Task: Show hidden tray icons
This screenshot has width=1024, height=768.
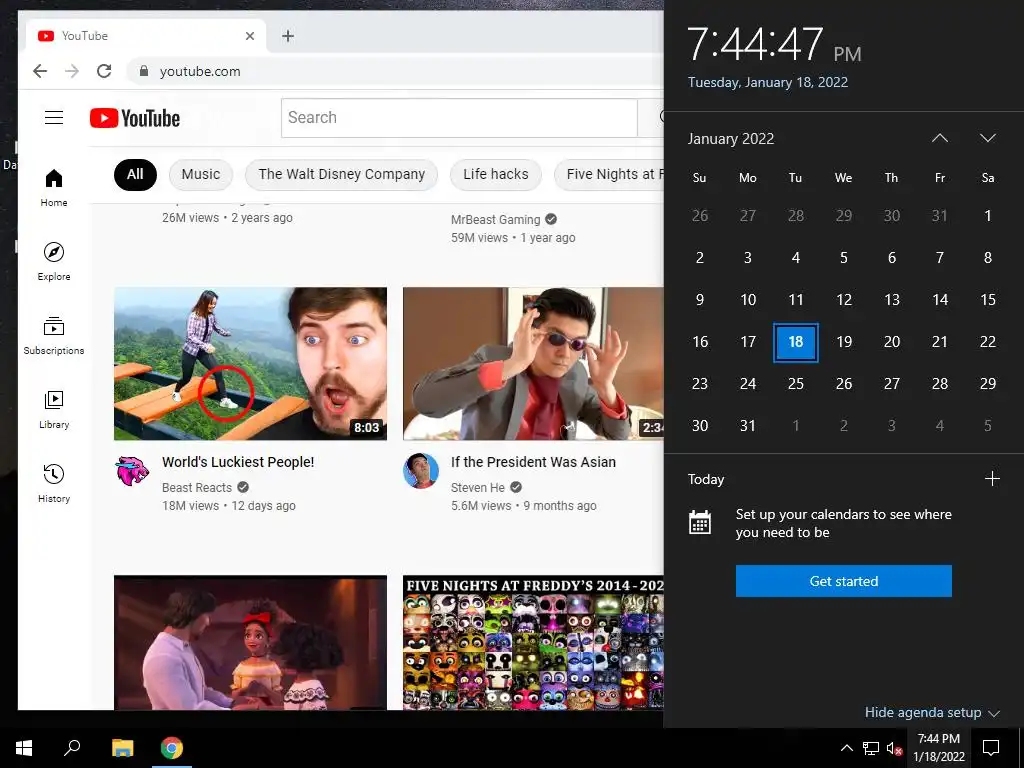Action: [x=846, y=748]
